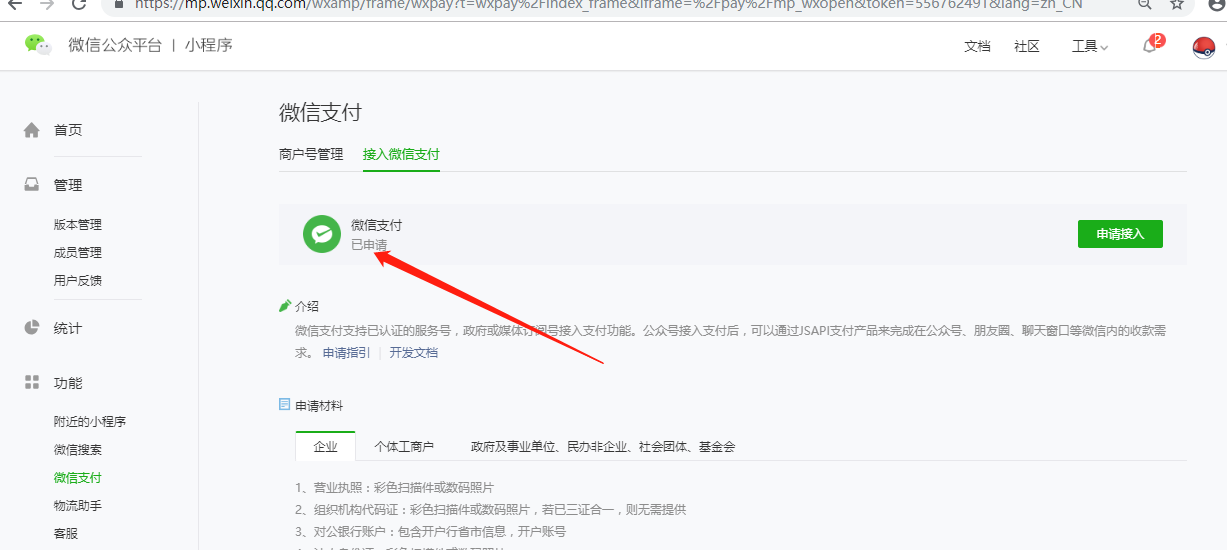Open the 开发文档 link
Viewport: 1227px width, 550px height.
point(414,353)
